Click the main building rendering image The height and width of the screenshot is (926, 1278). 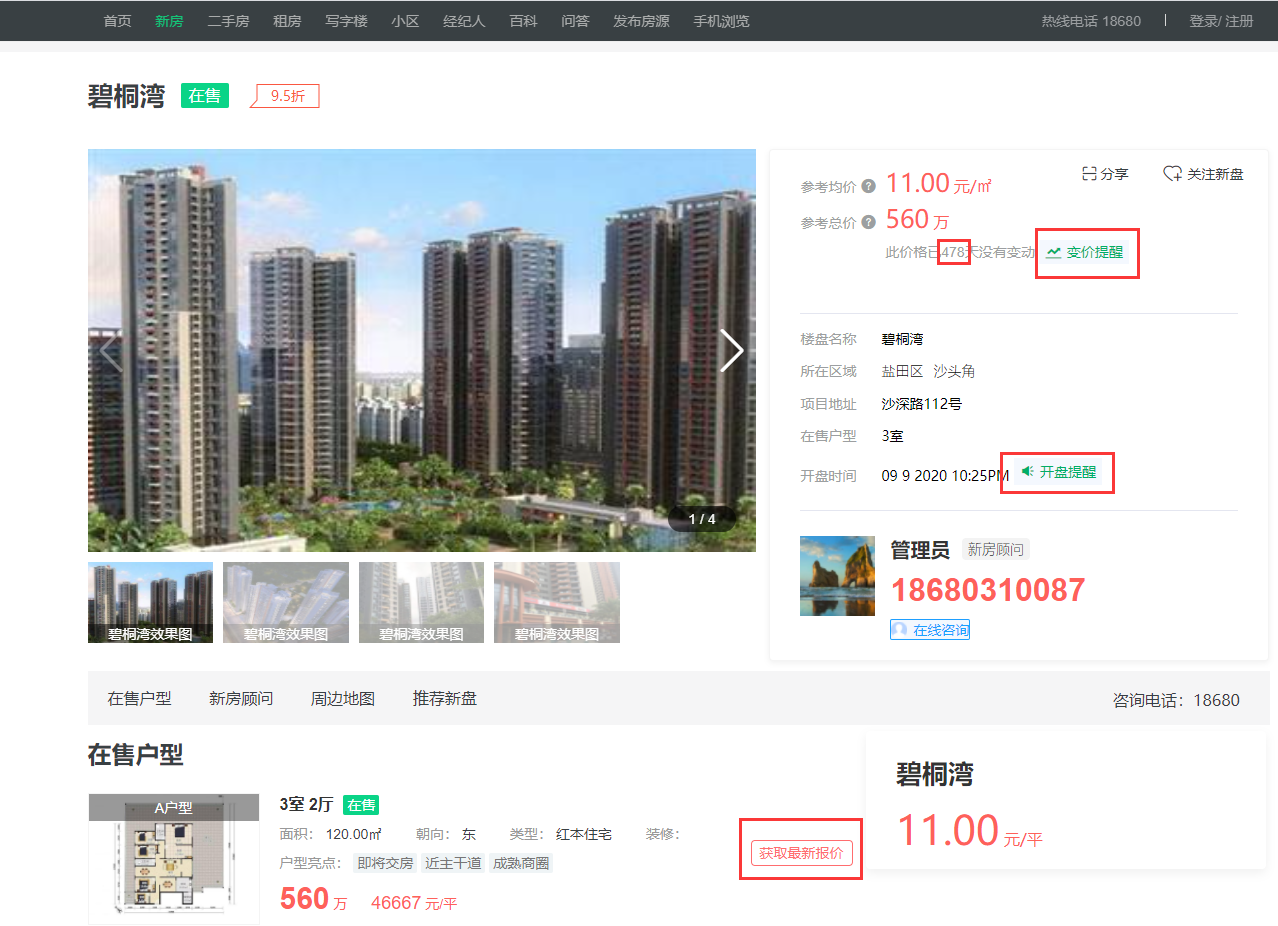(421, 350)
